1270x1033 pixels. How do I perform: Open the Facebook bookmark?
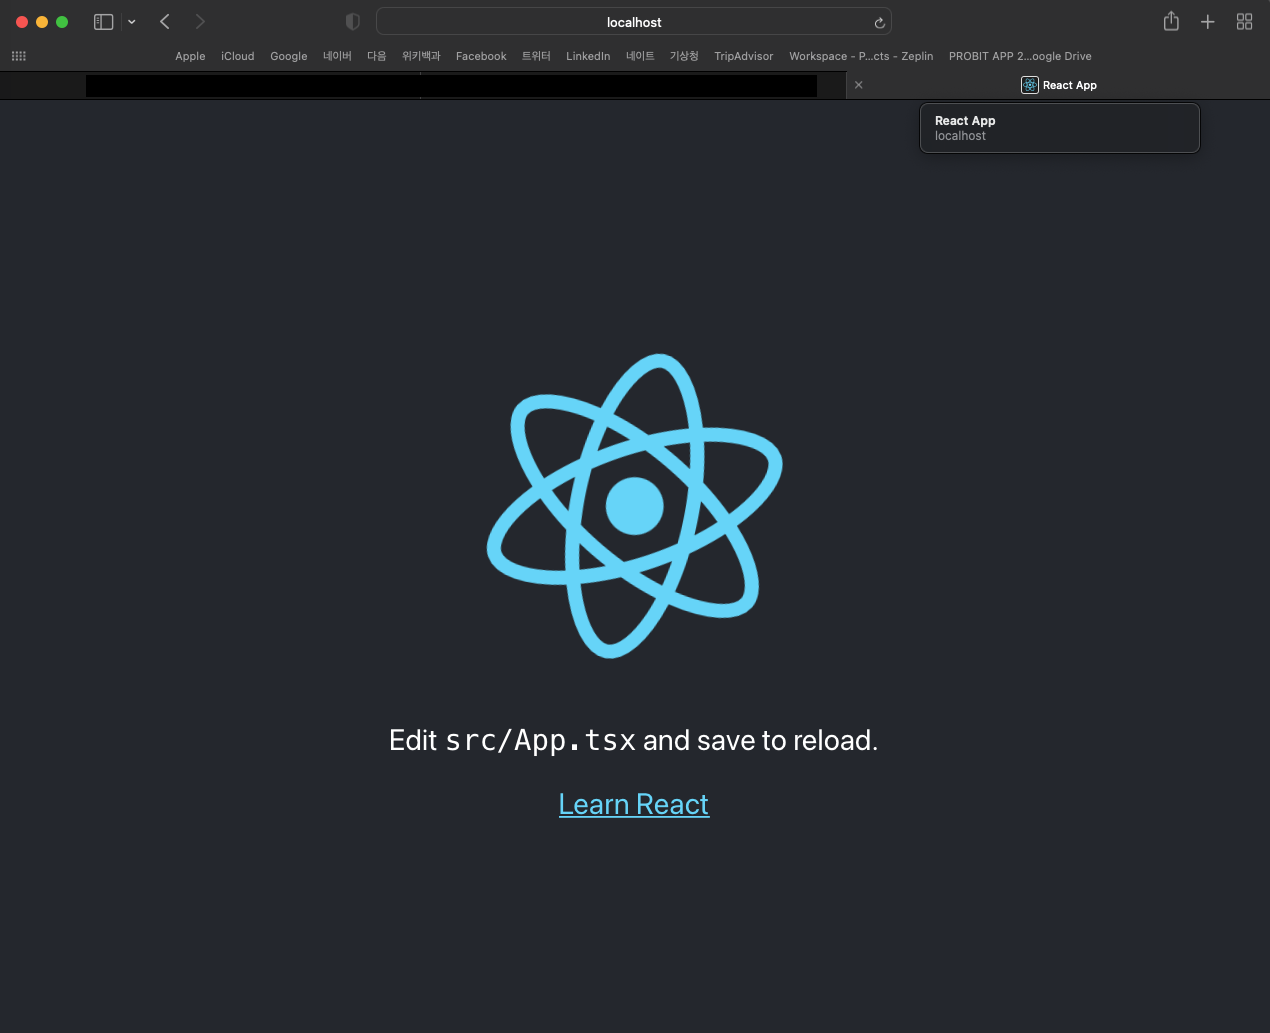481,56
